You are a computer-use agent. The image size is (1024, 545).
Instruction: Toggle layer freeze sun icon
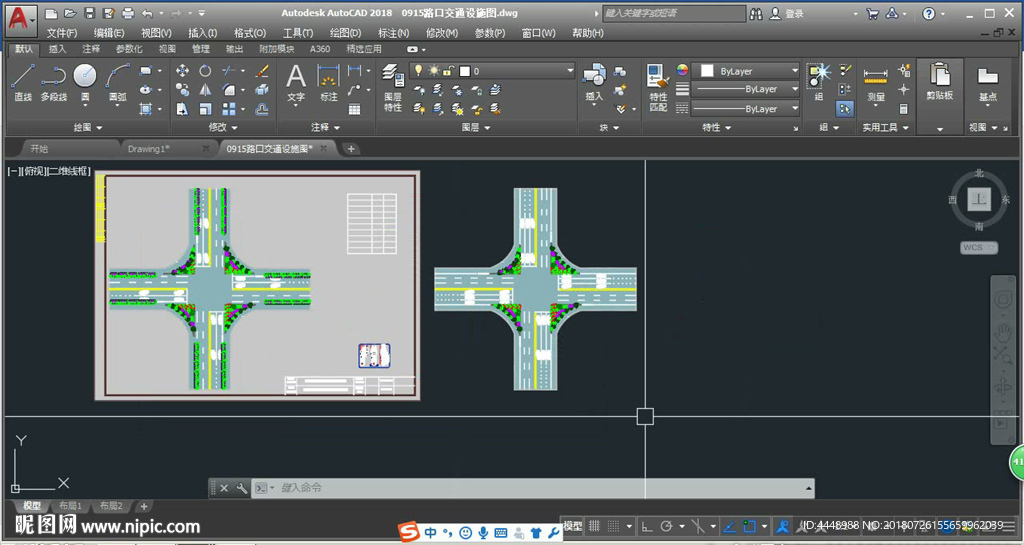coord(434,70)
